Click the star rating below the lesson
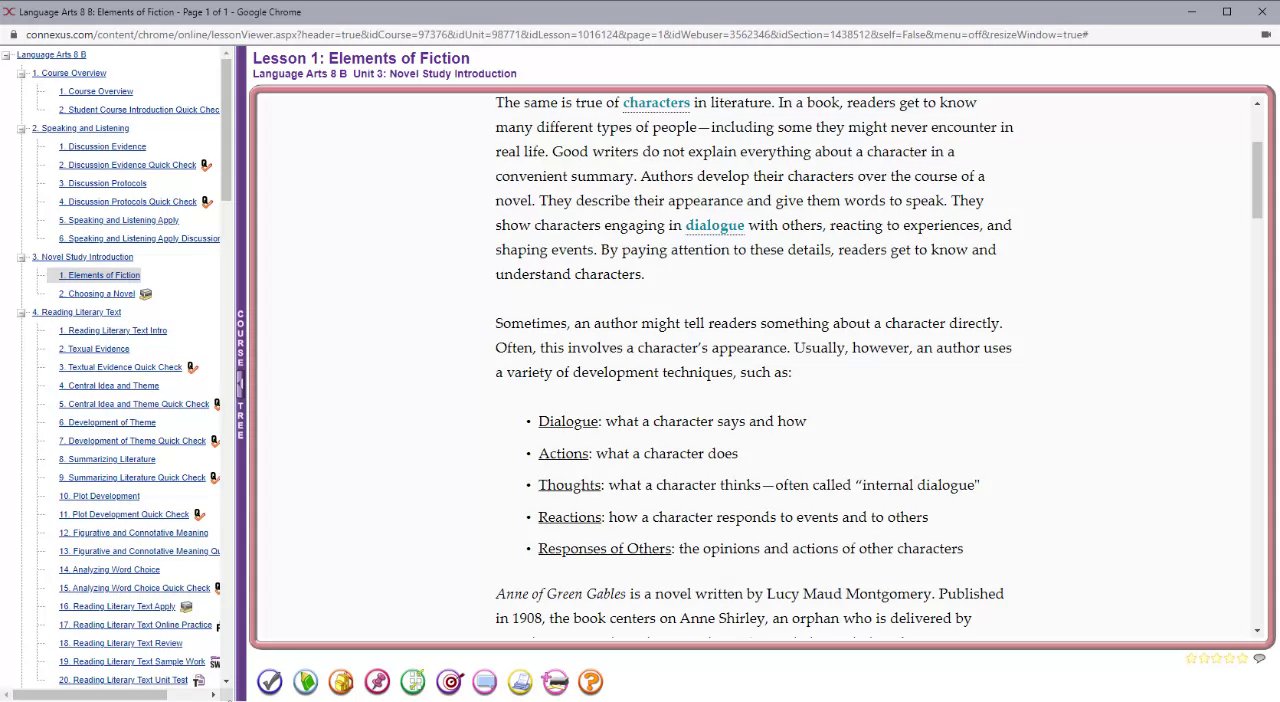Screen dimensions: 1280x702 tap(1217, 658)
